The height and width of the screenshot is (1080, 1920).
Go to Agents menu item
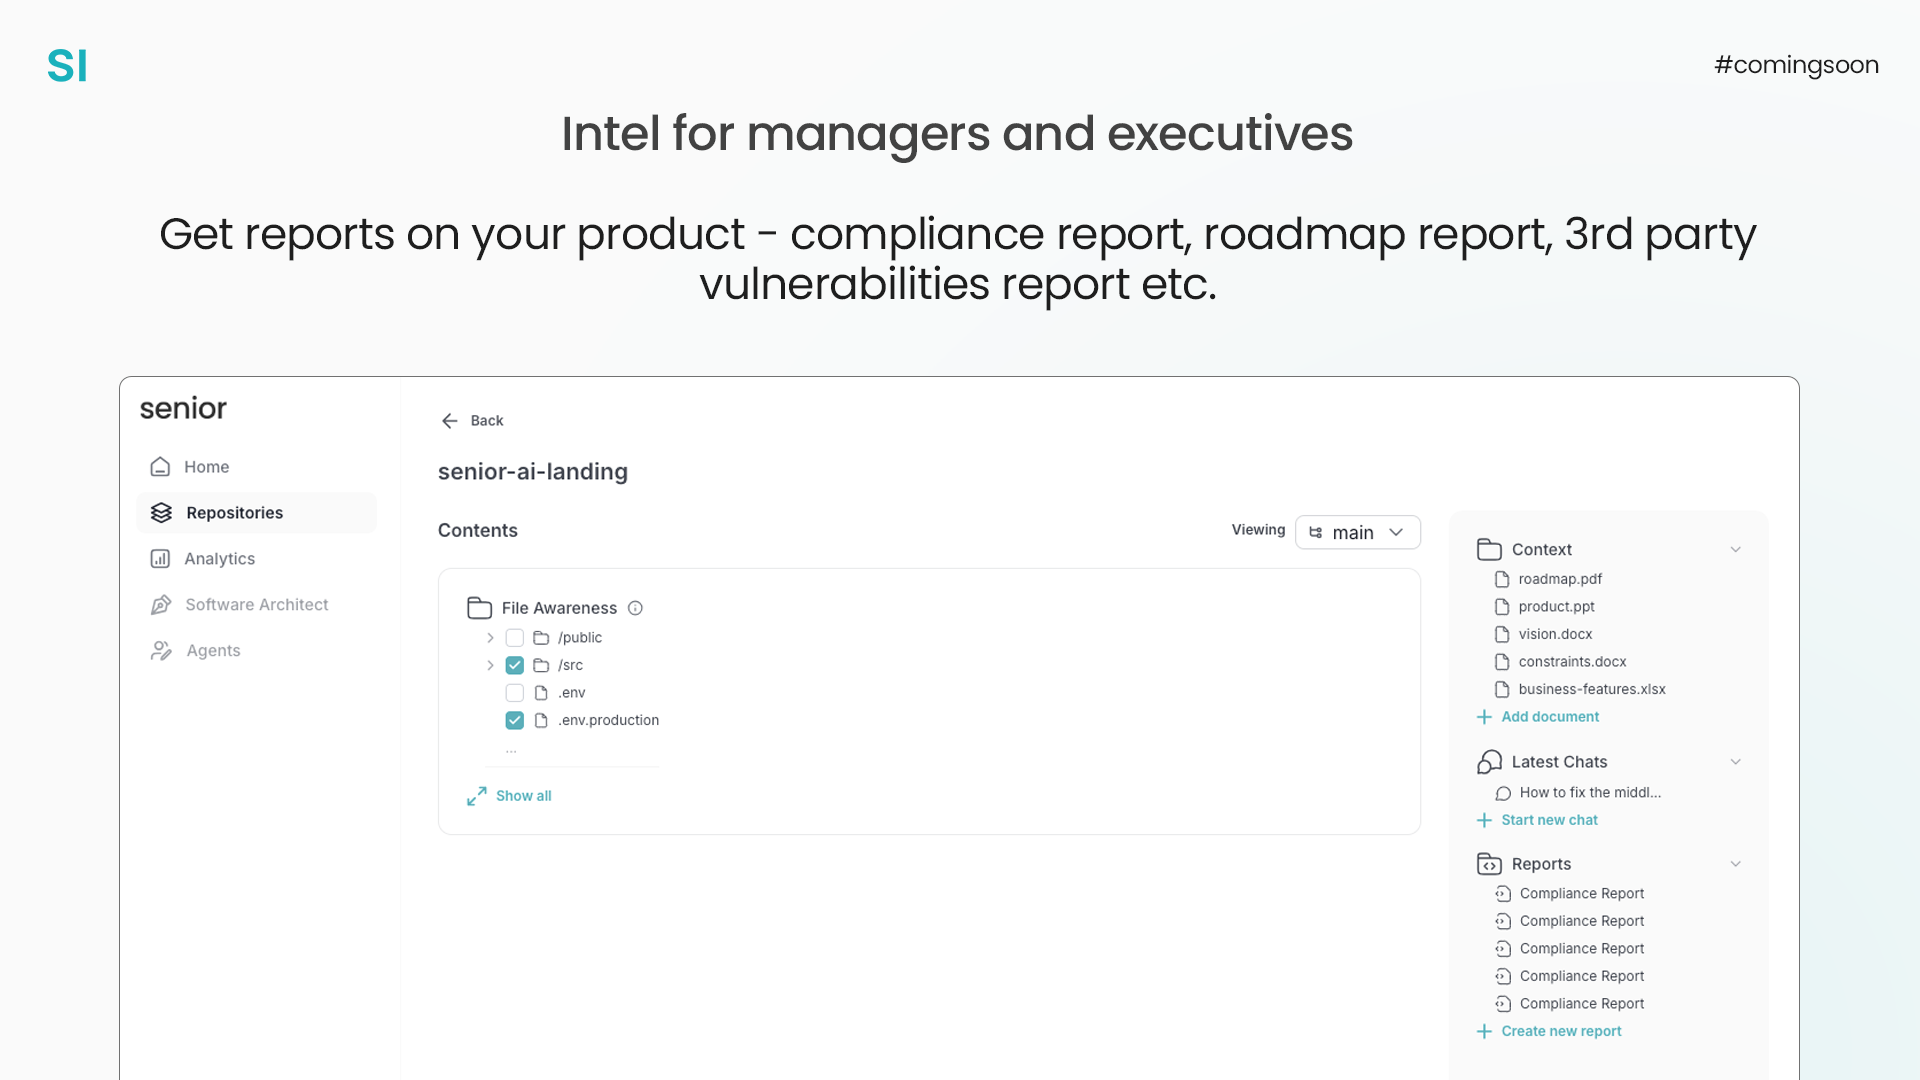pyautogui.click(x=213, y=651)
